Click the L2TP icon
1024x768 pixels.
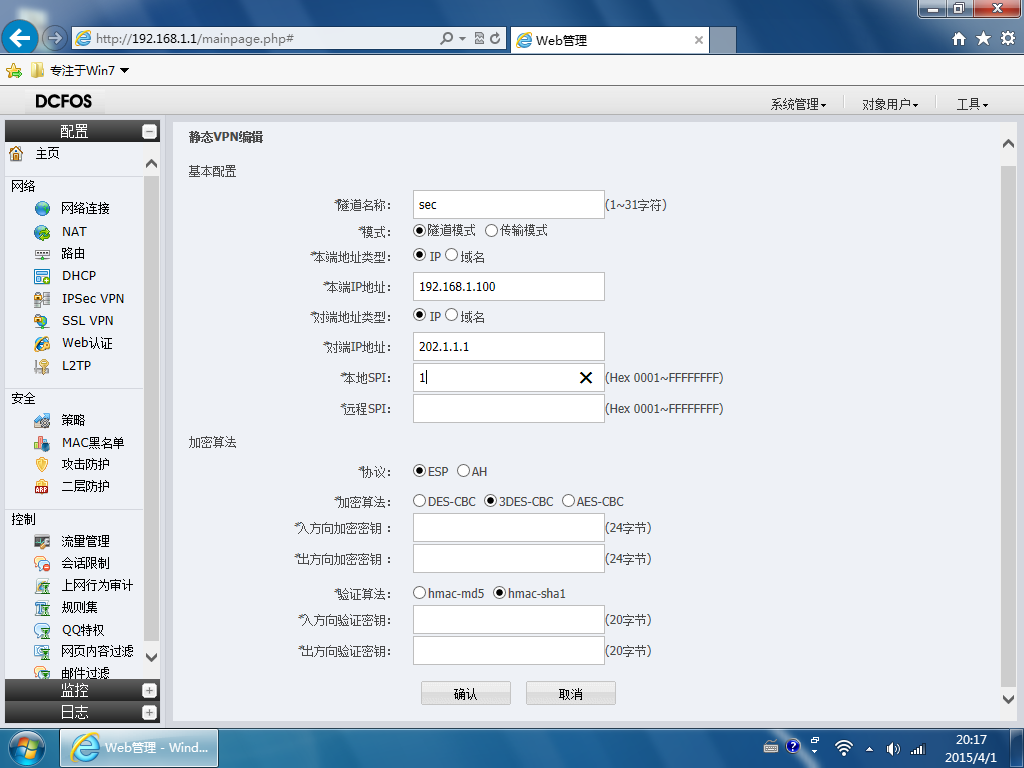point(42,366)
